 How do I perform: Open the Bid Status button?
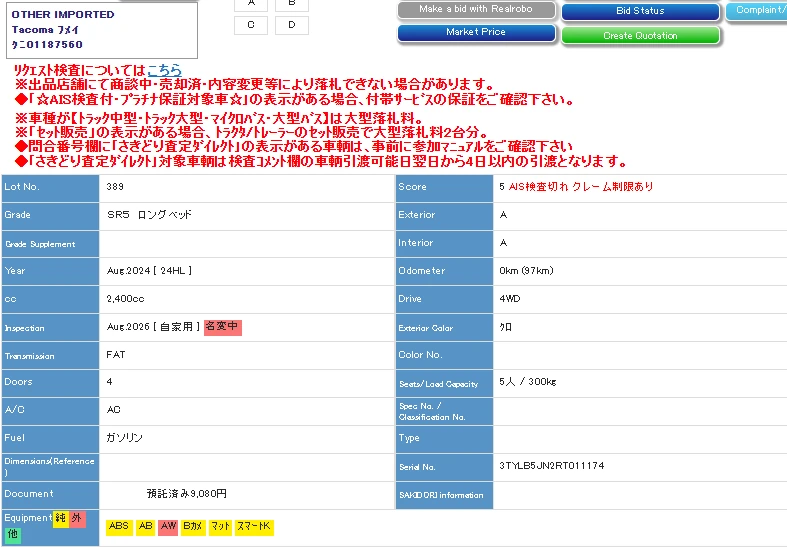point(640,11)
